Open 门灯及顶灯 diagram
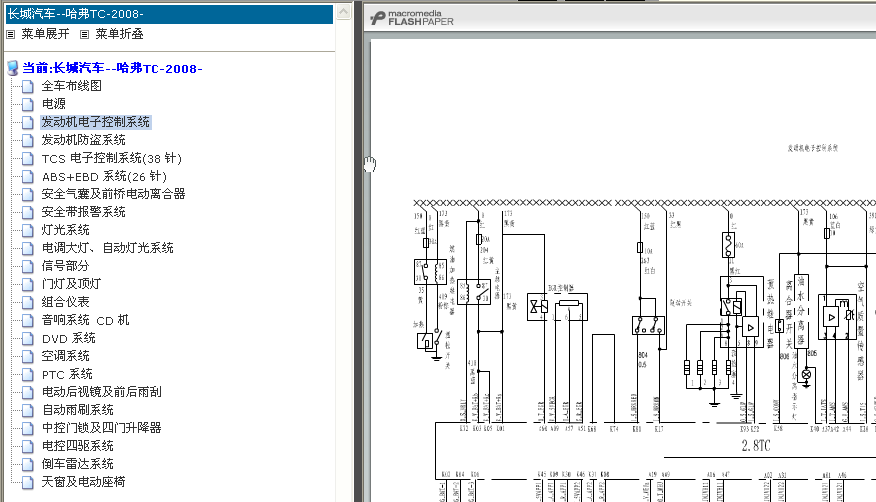Screen dimensions: 876x502 coord(71,284)
